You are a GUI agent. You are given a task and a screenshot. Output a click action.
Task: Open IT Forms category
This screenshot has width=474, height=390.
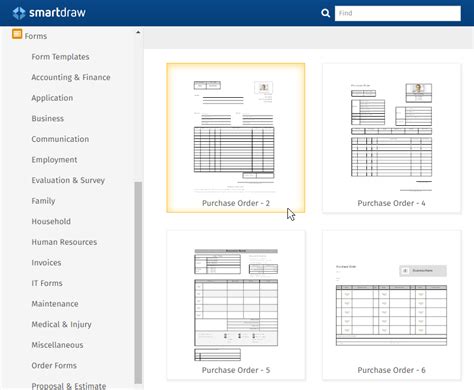47,283
